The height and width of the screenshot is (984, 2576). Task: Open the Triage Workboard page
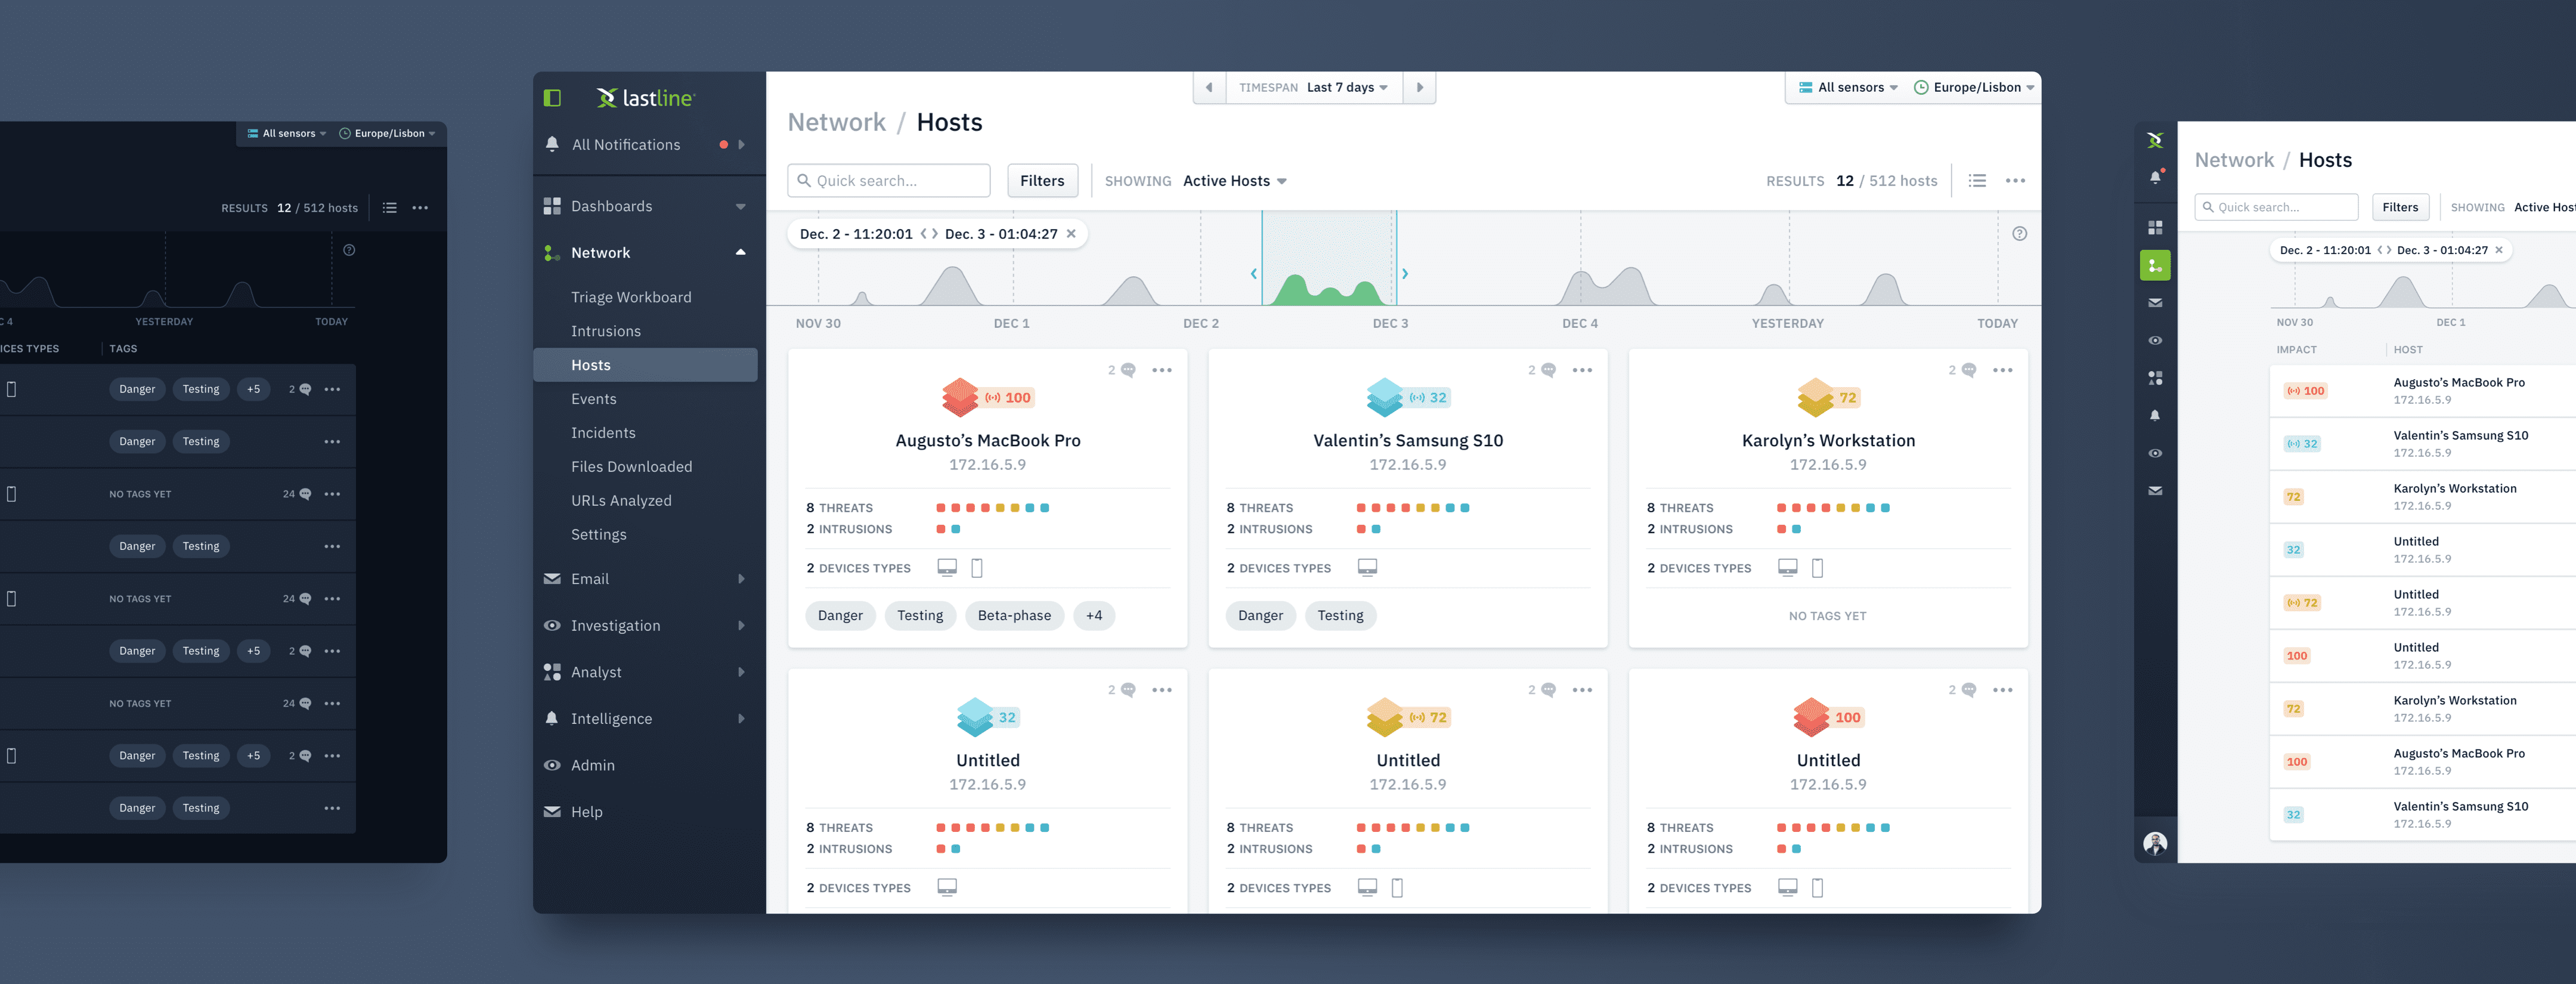coord(631,296)
